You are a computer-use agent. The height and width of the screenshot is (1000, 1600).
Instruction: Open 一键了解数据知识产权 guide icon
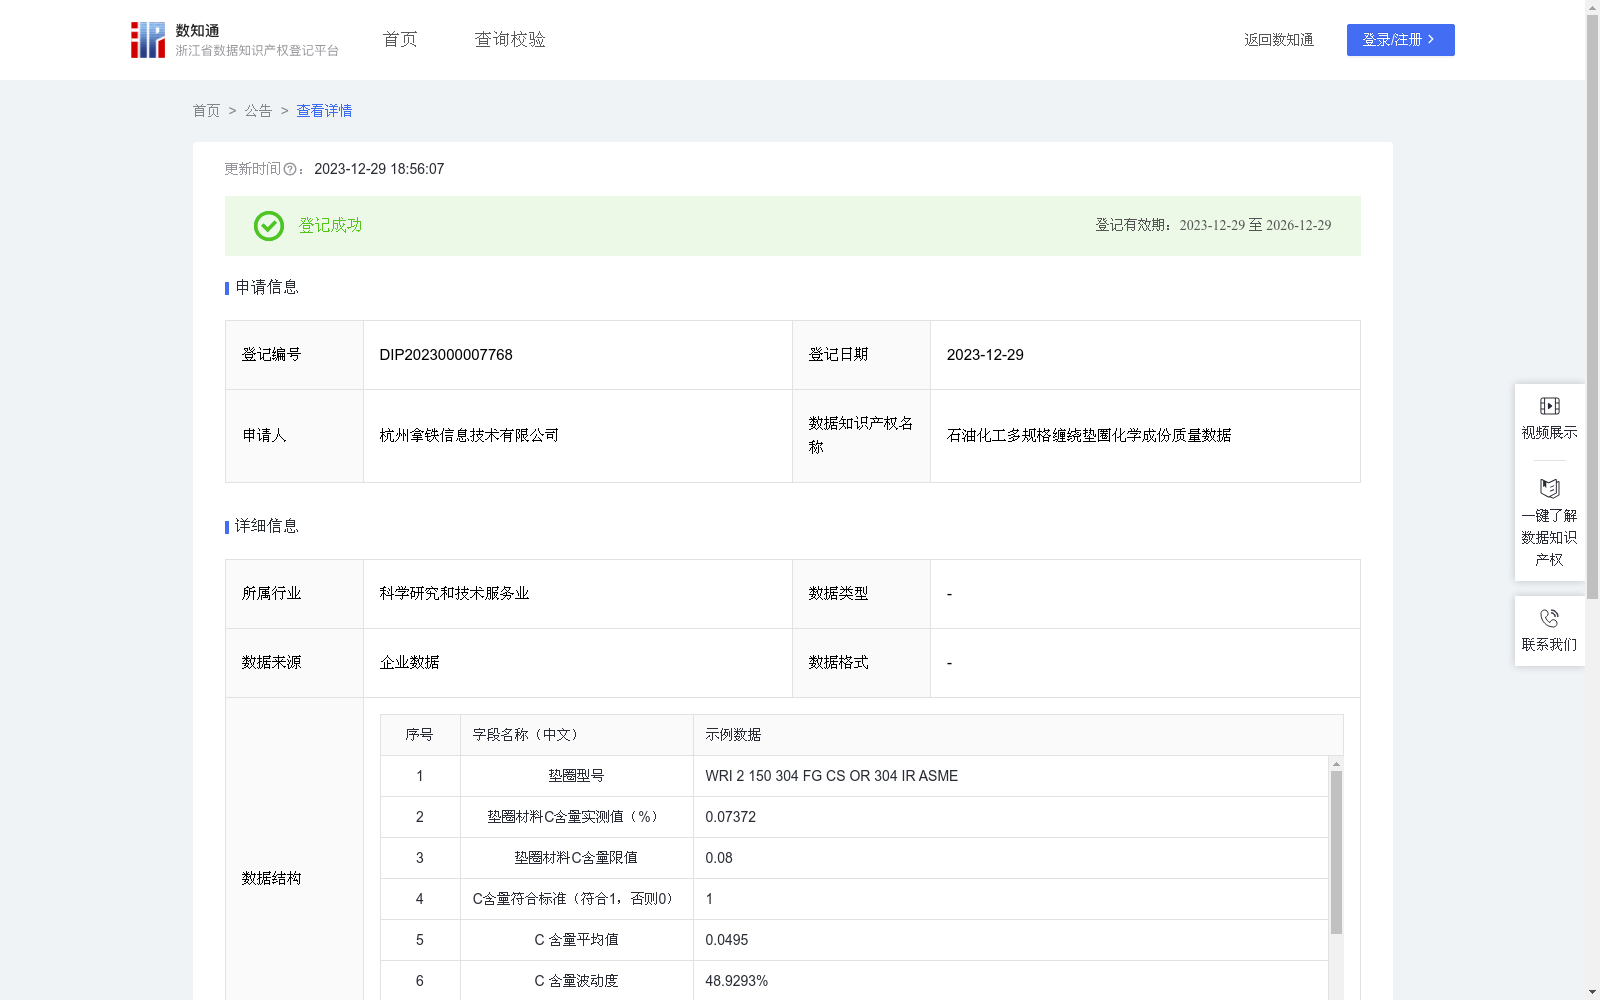pyautogui.click(x=1549, y=488)
